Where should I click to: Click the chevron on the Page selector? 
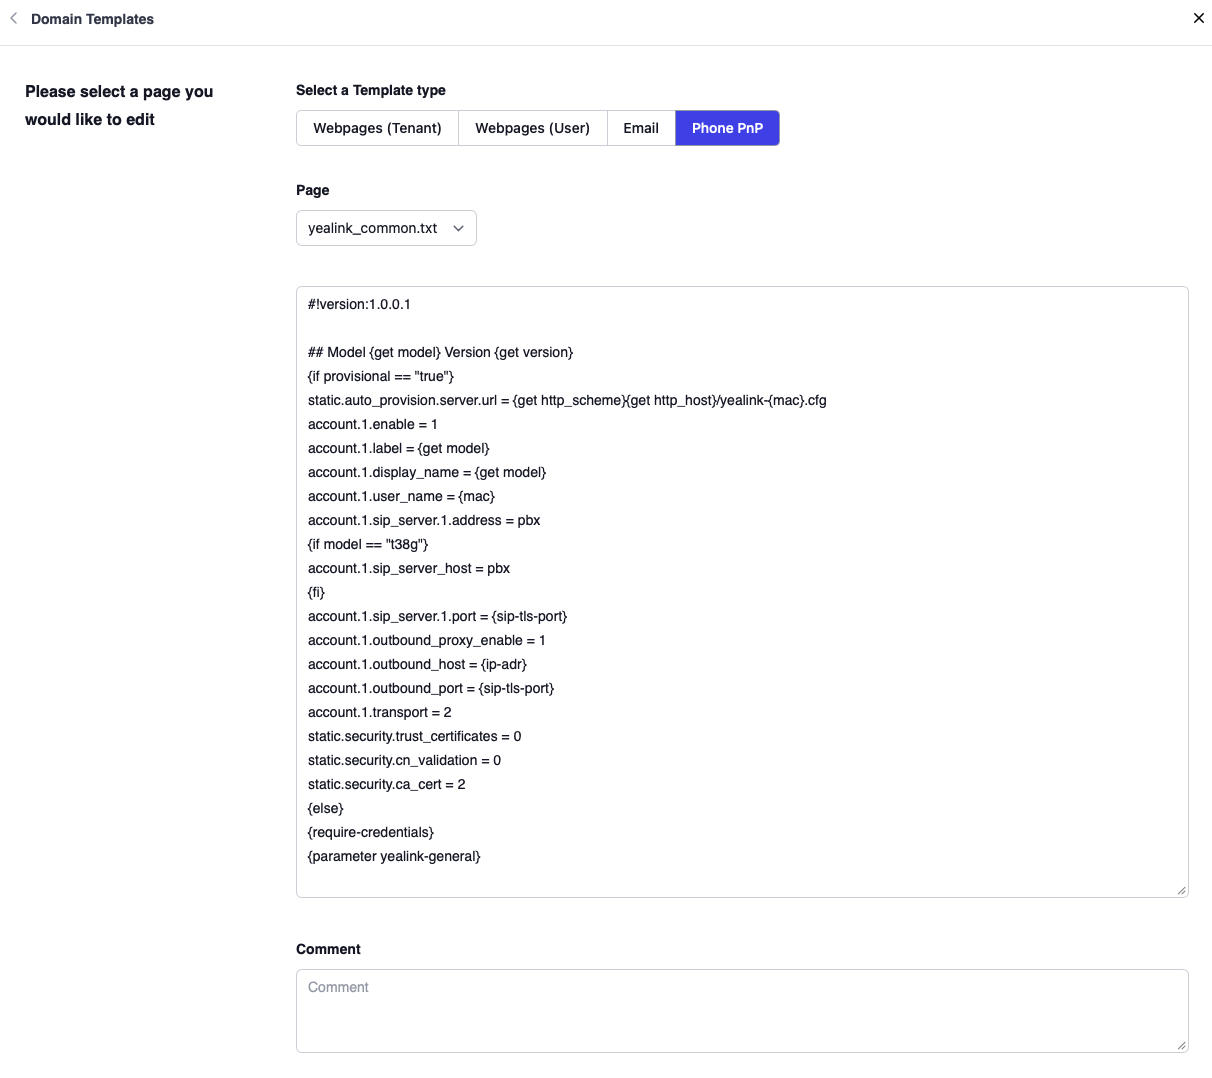tap(459, 228)
